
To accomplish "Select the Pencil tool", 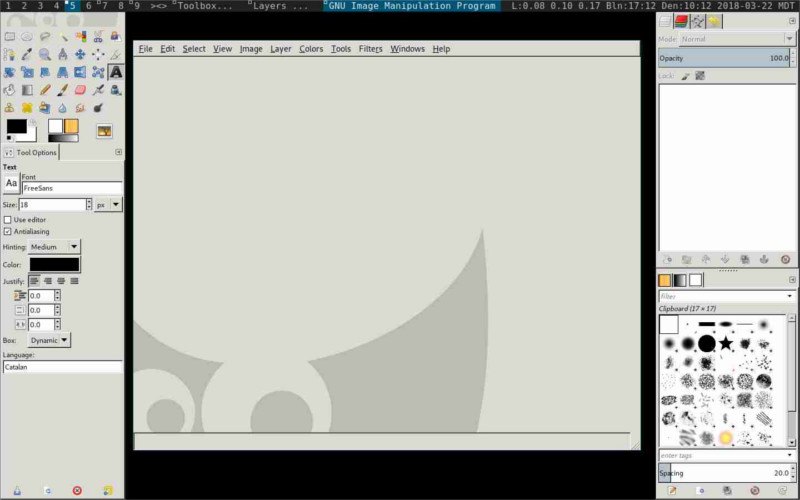I will pos(45,90).
